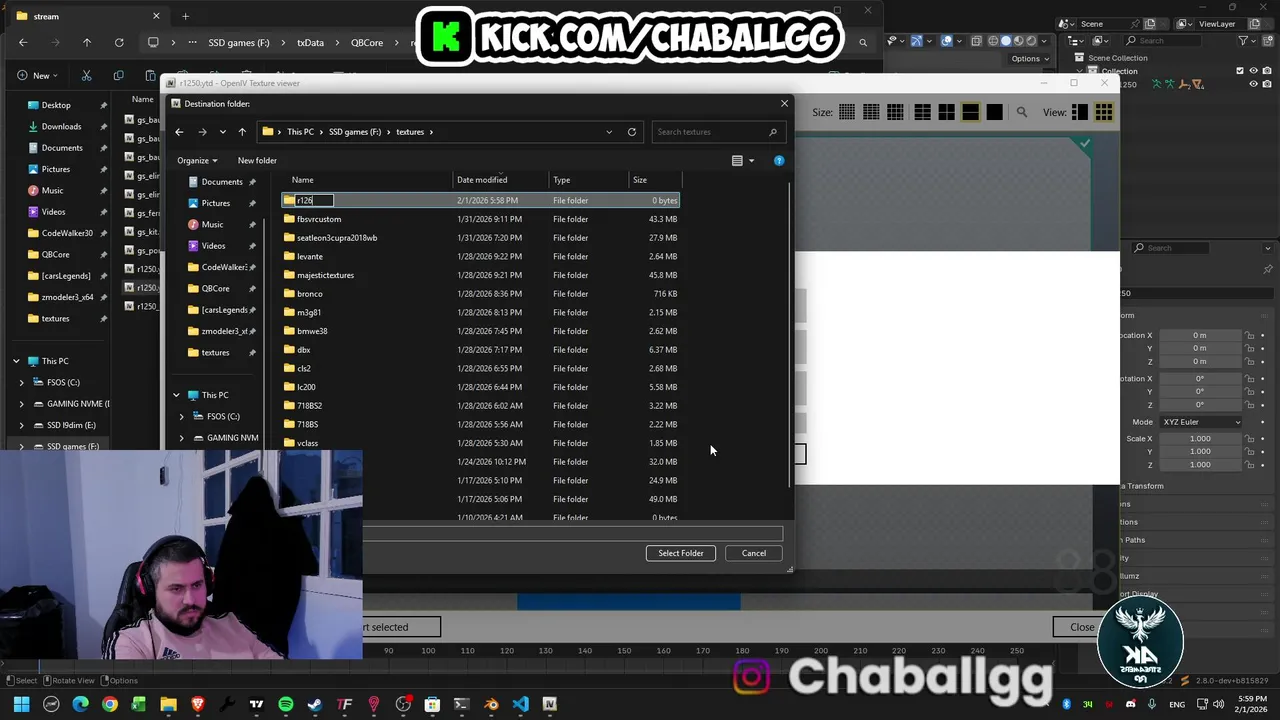The width and height of the screenshot is (1280, 720).
Task: Click the Windows Start button
Action: point(22,704)
